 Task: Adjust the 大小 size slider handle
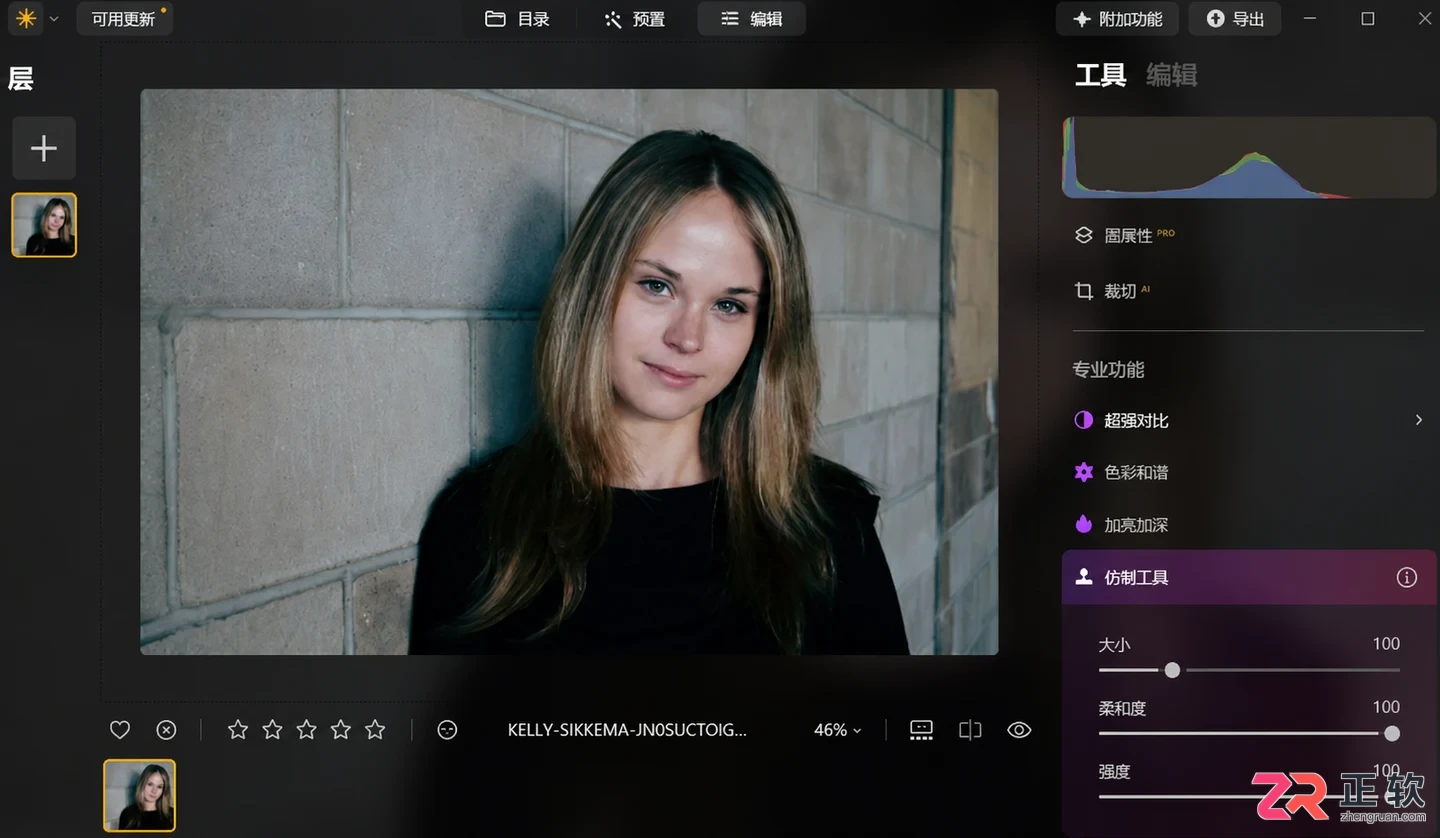(x=1172, y=670)
